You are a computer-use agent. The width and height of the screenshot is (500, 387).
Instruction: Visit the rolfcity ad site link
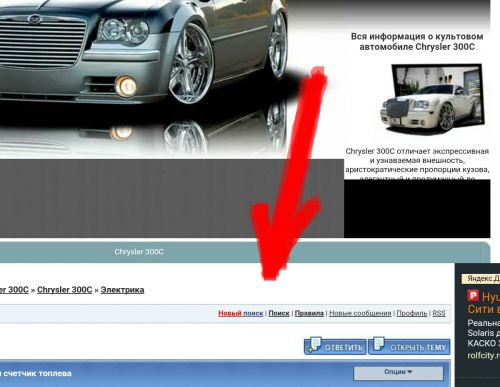(x=484, y=355)
